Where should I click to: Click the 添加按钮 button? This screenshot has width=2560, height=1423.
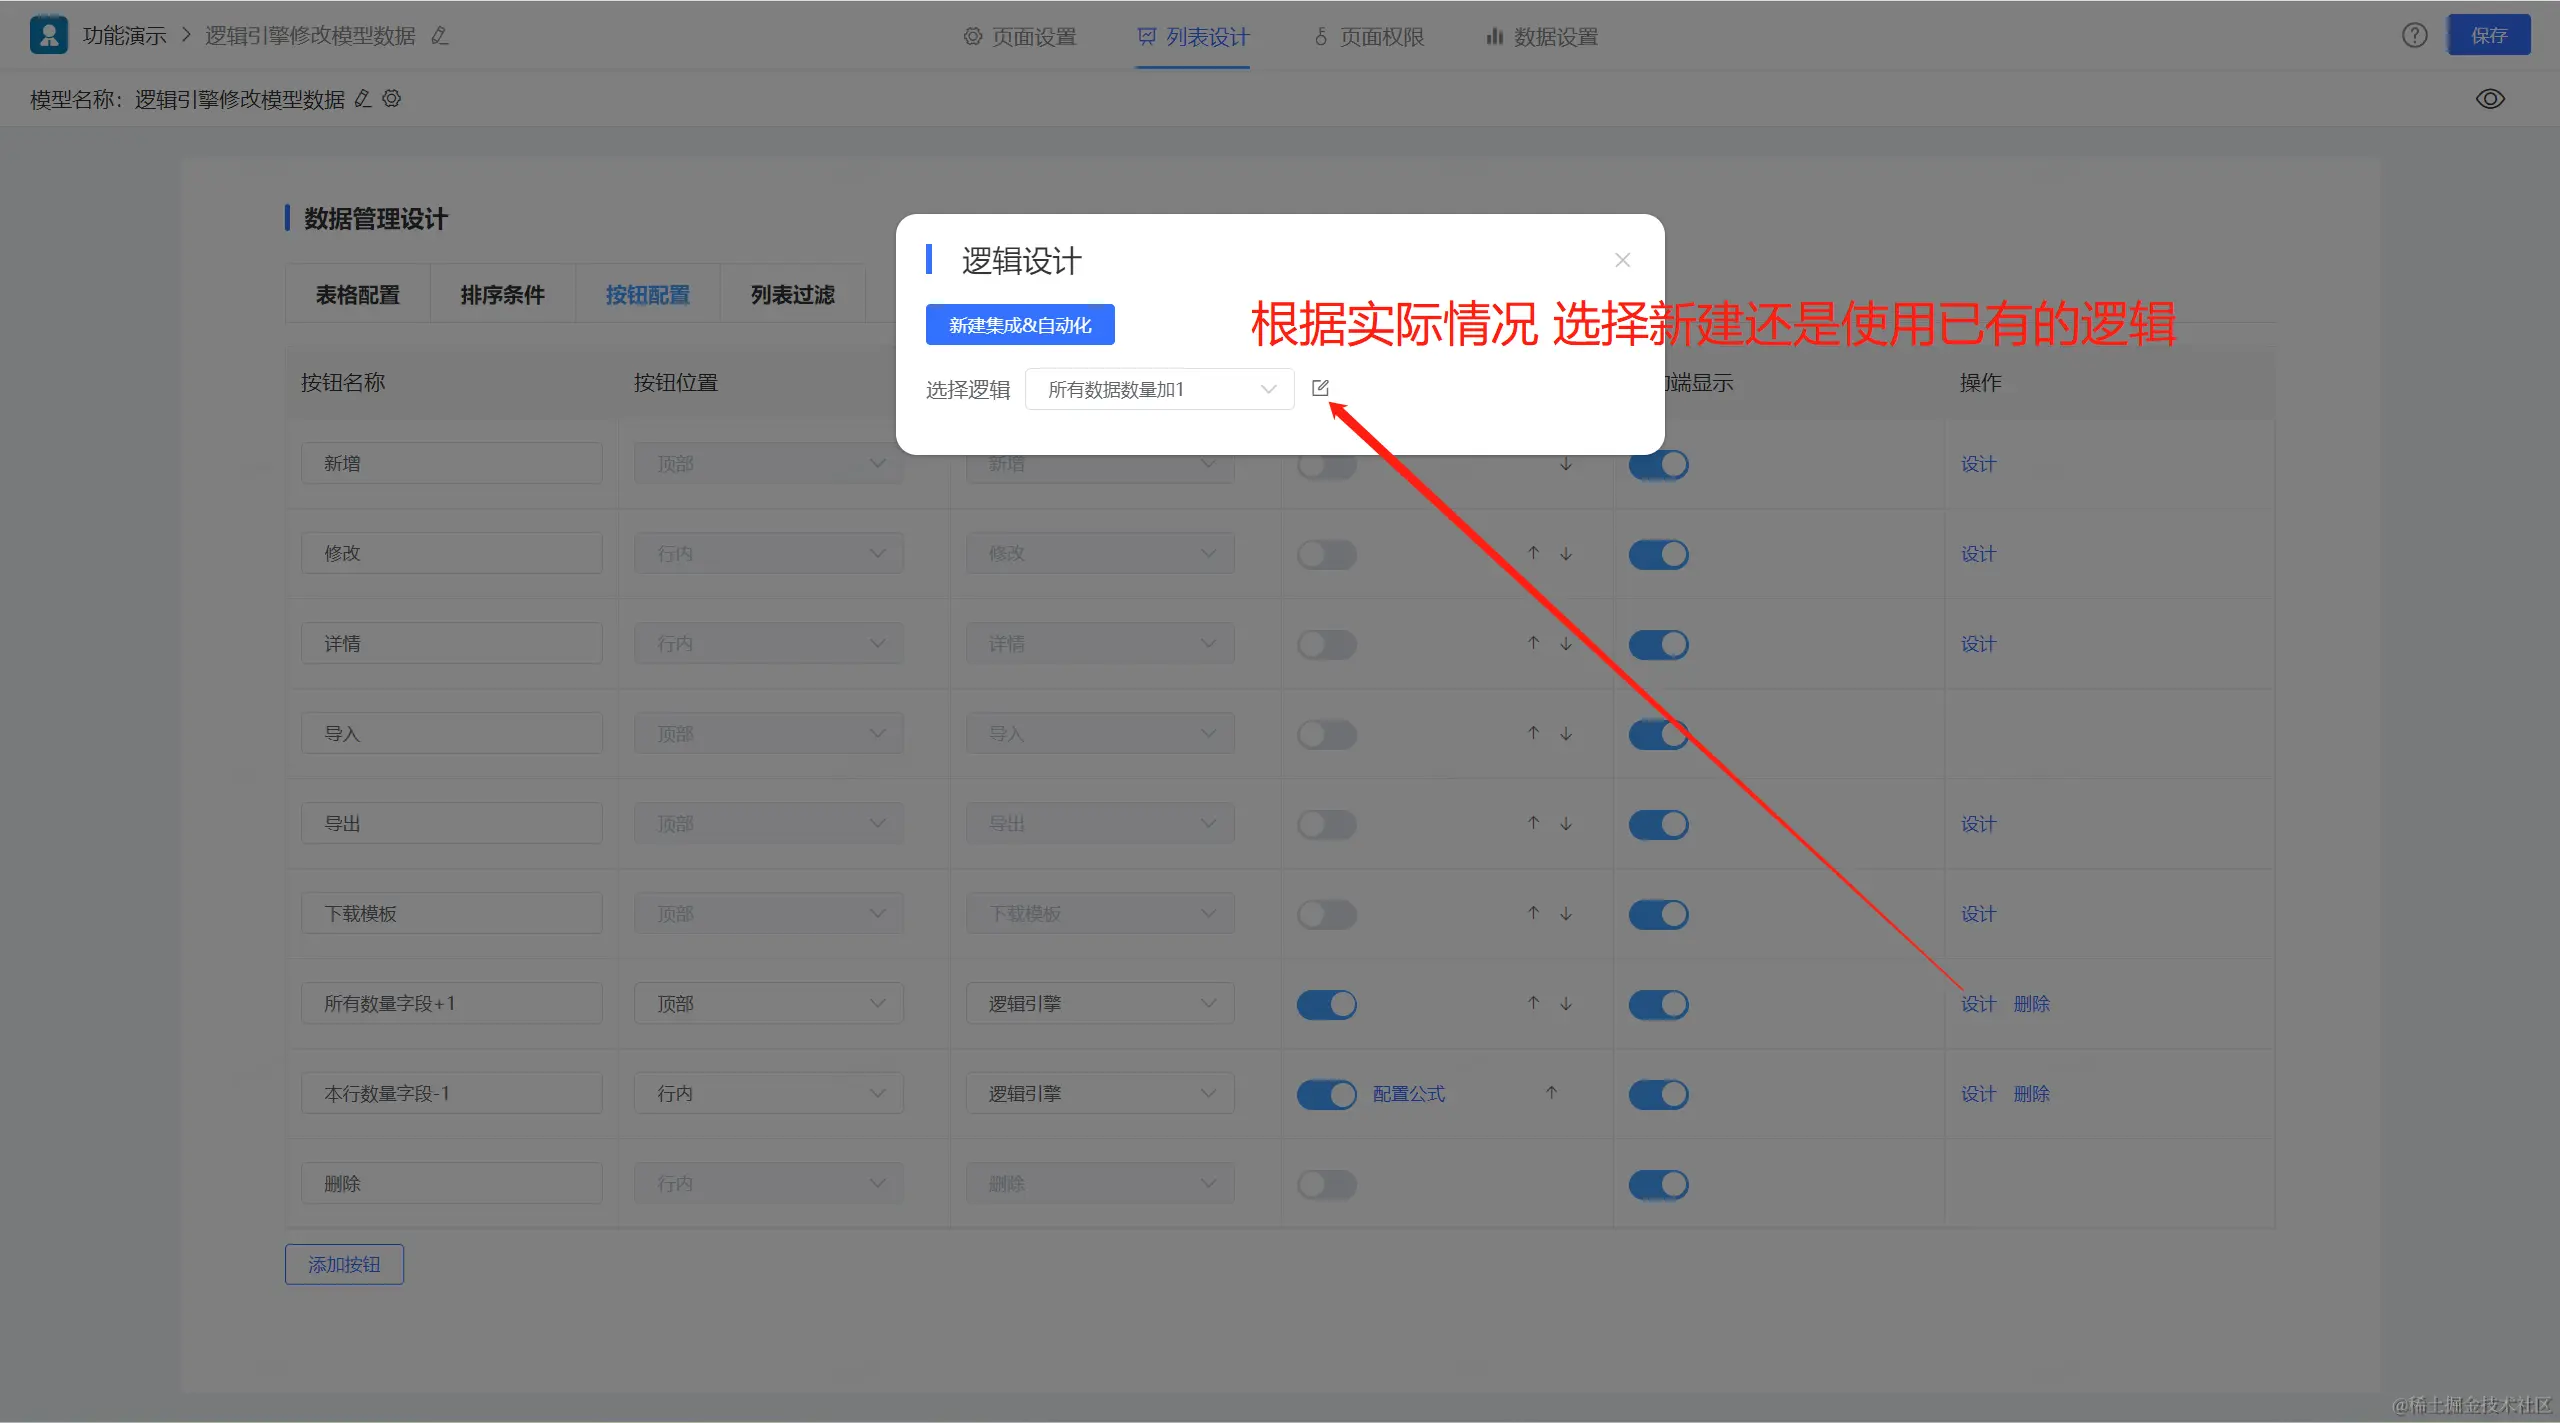point(344,1264)
